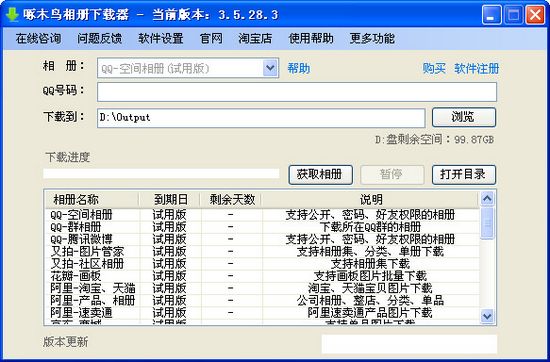The image size is (550, 362).
Task: Click the 剩余天数 column header
Action: (x=232, y=200)
